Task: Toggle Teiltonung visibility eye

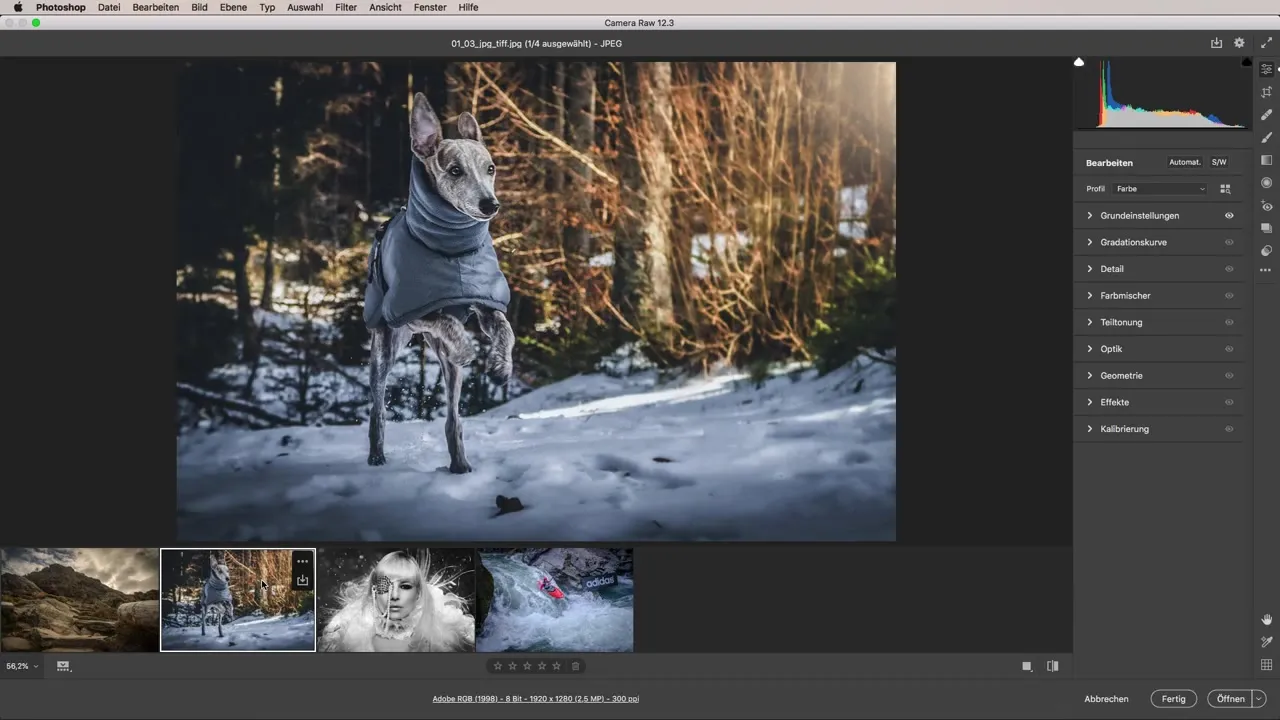Action: coord(1229,322)
